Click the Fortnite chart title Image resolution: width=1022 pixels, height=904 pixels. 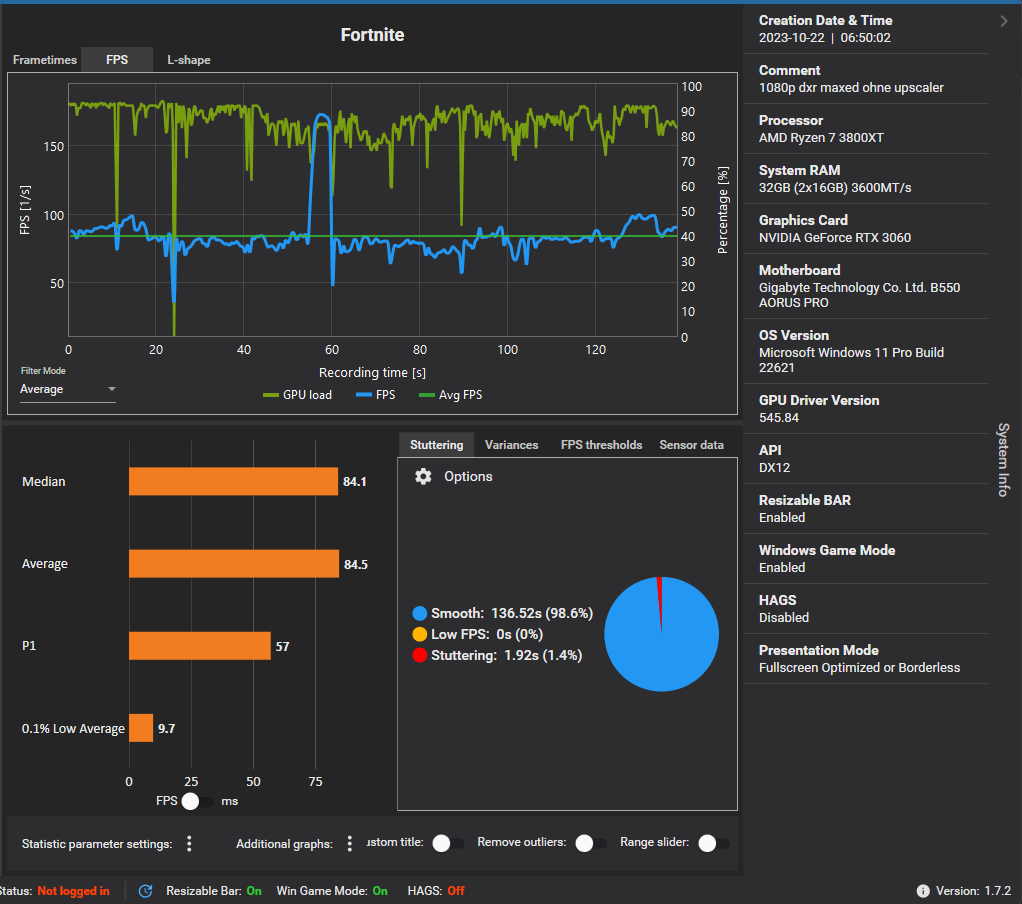coord(372,35)
